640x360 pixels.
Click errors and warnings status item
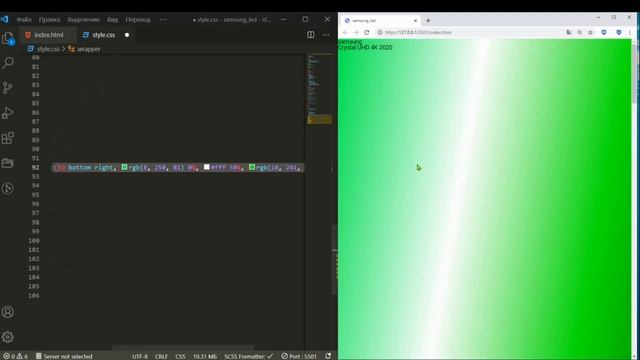point(16,356)
